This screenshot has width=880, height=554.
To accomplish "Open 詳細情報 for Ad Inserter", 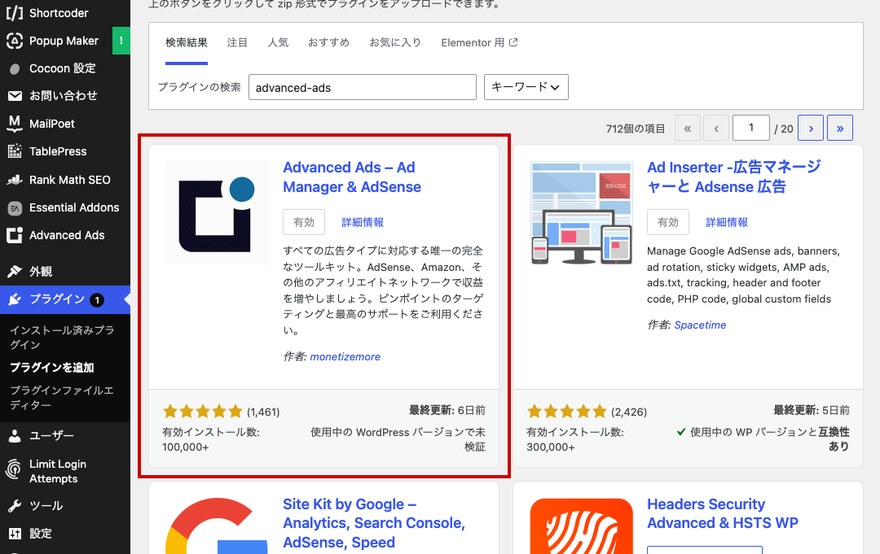I will click(727, 222).
